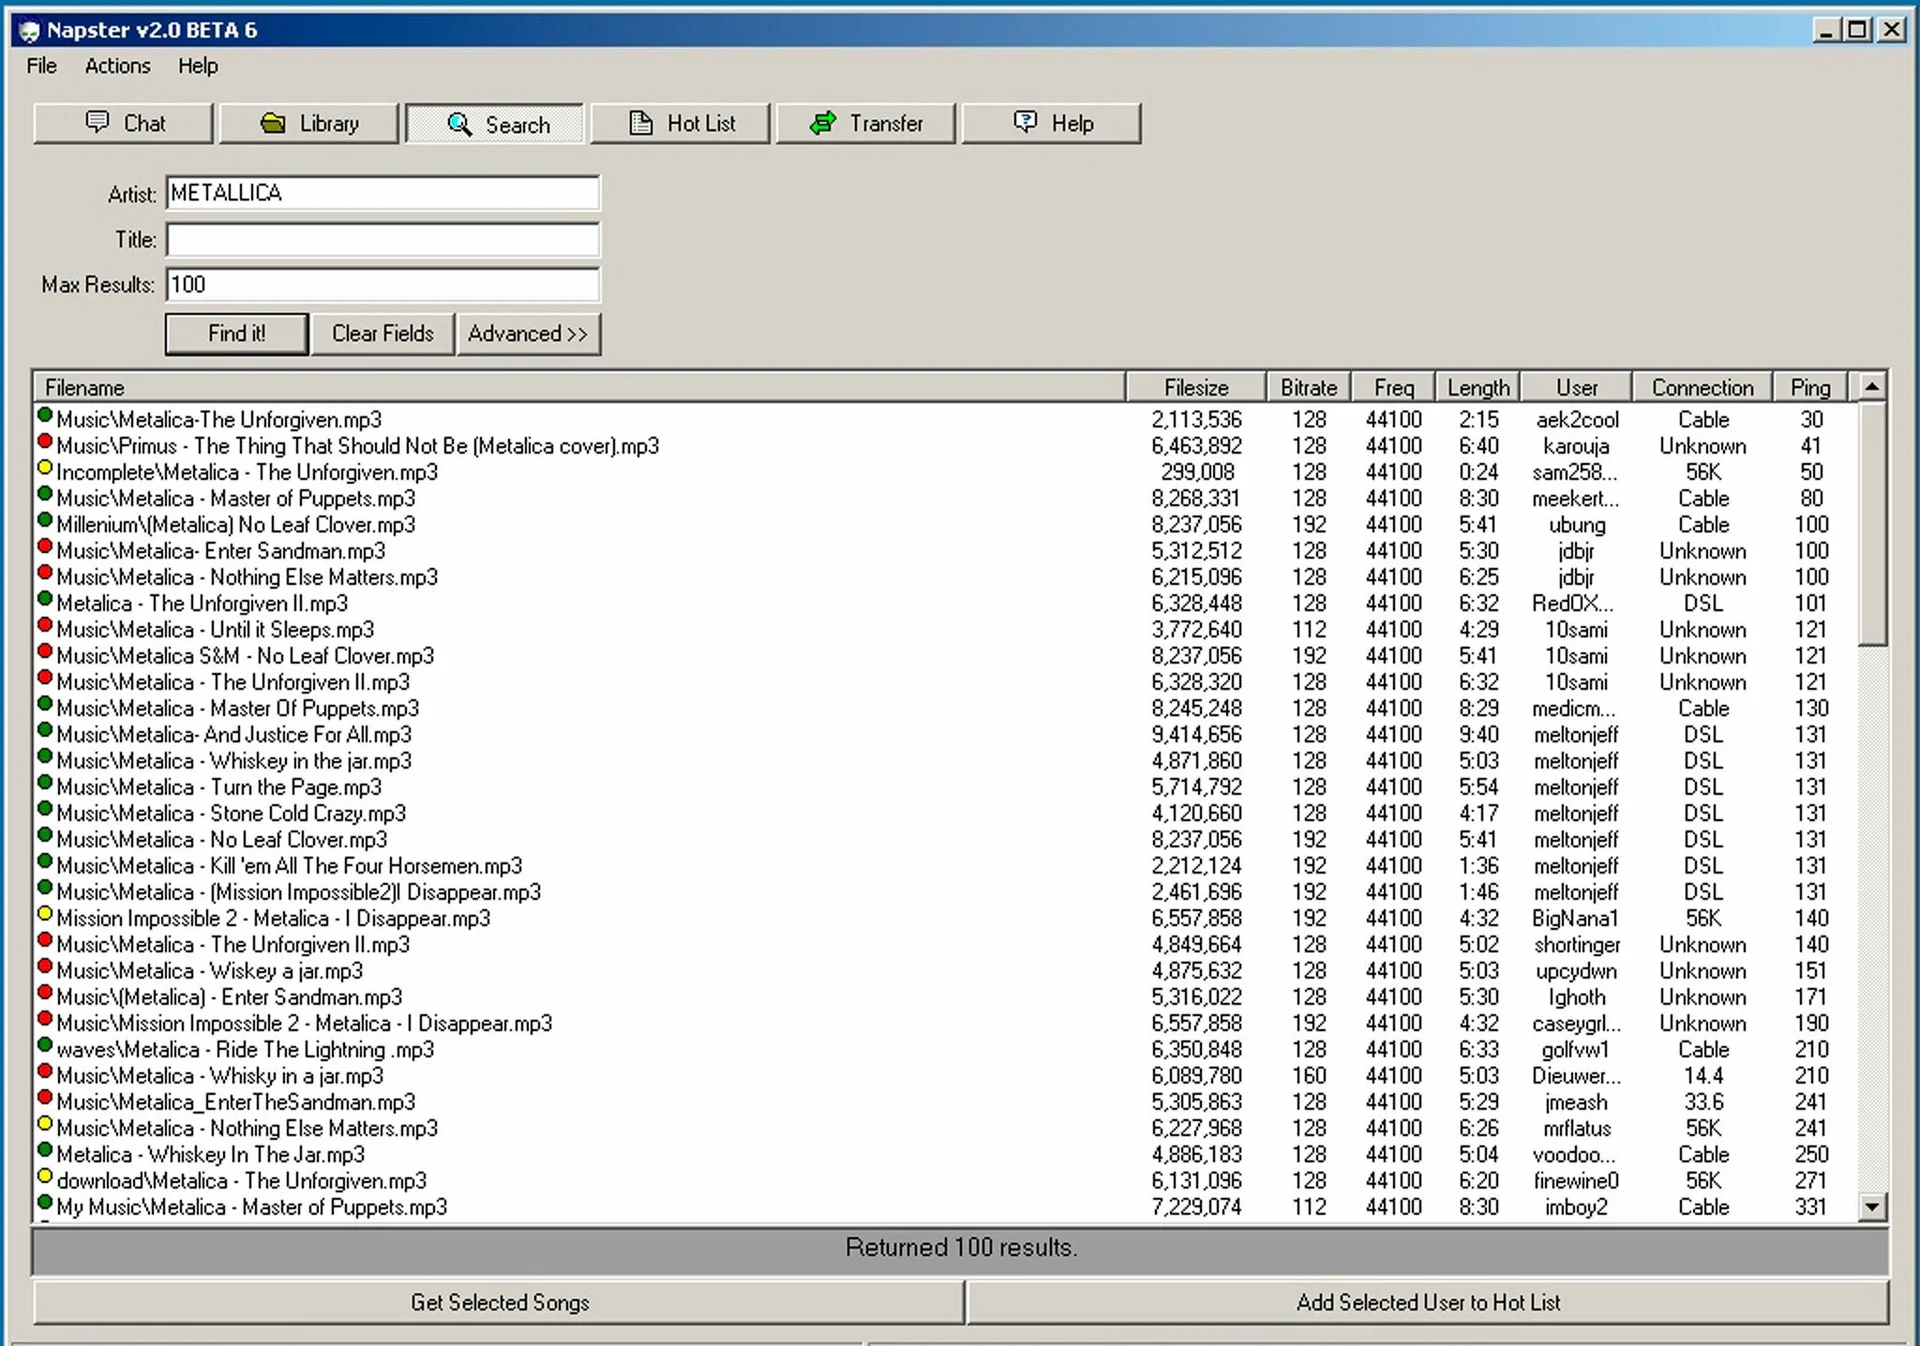Click the Clear Fields button
Screen dimensions: 1920x1346
(x=382, y=334)
